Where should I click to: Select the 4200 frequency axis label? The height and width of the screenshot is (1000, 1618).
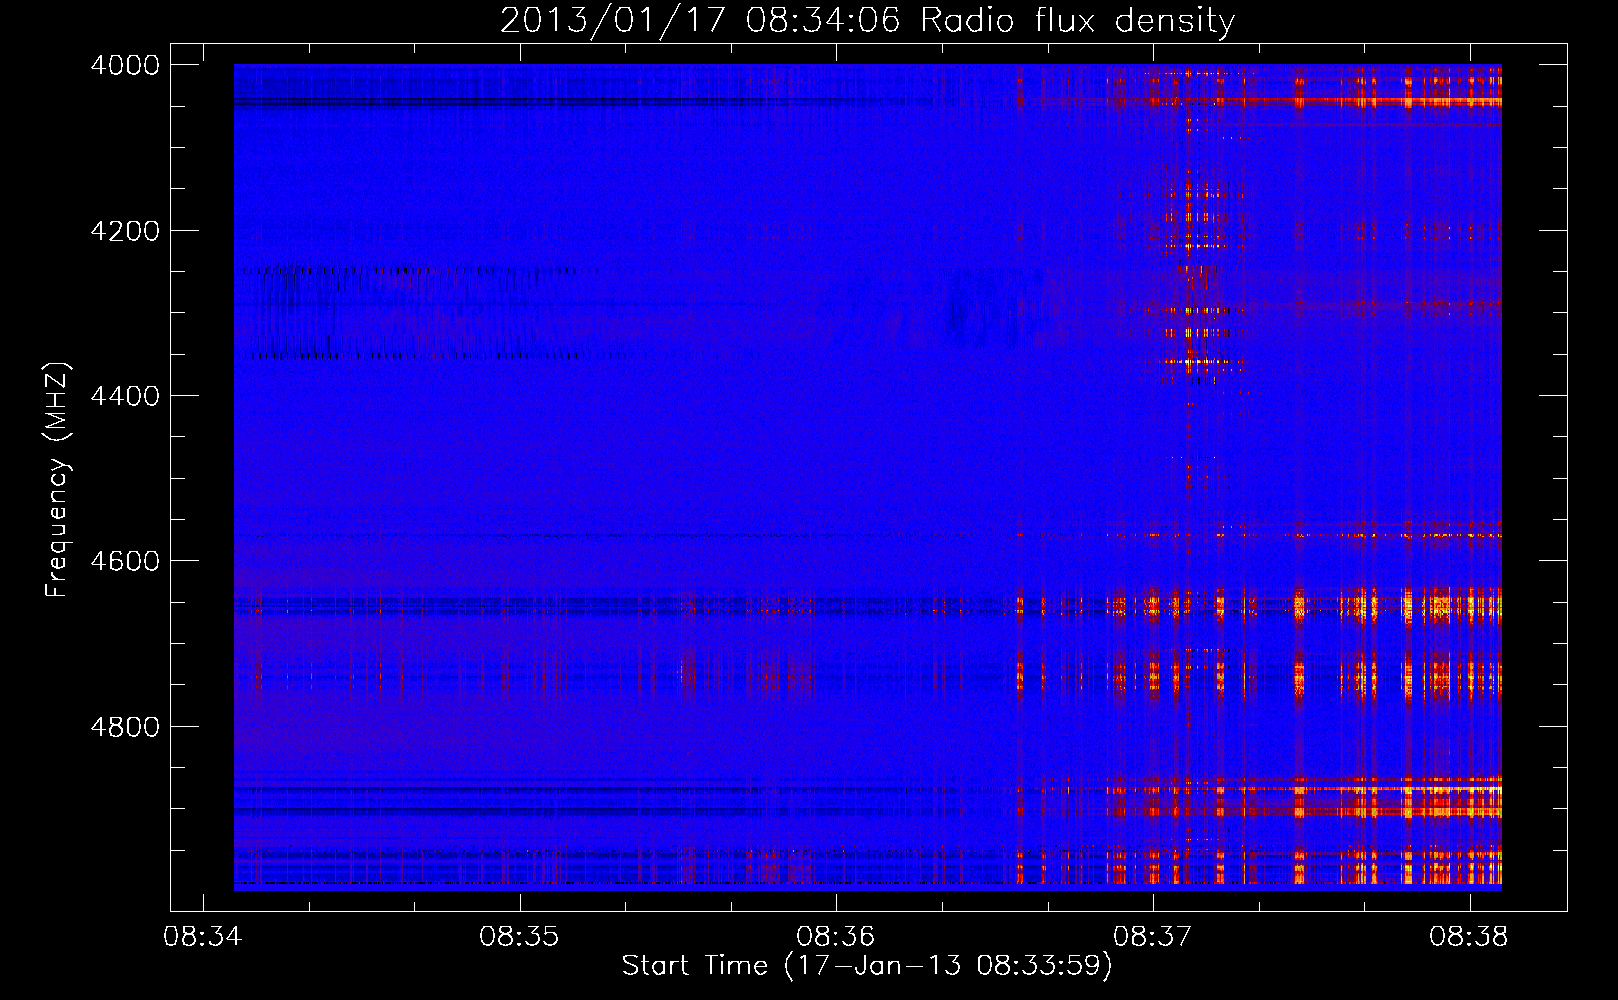click(x=125, y=231)
